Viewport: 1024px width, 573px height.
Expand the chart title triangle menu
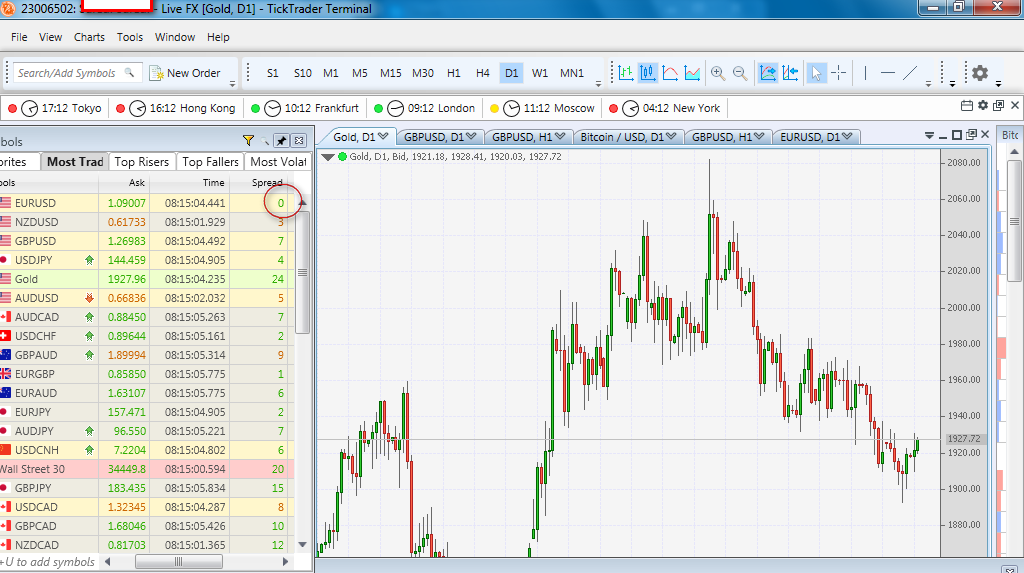pyautogui.click(x=328, y=157)
